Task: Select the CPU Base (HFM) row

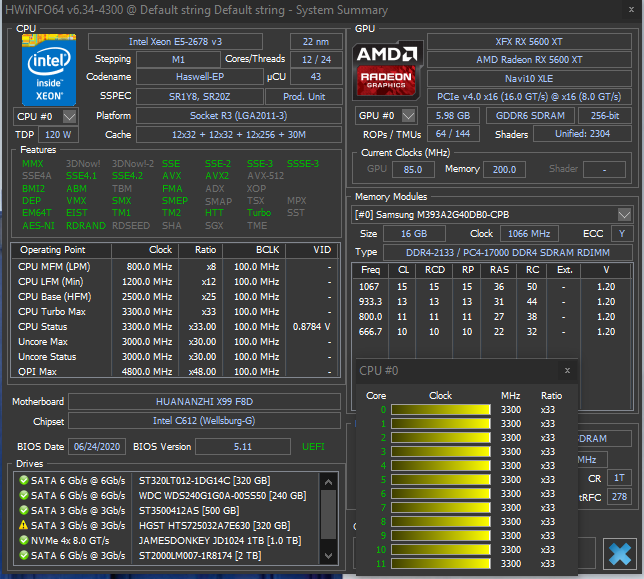Action: (175, 296)
